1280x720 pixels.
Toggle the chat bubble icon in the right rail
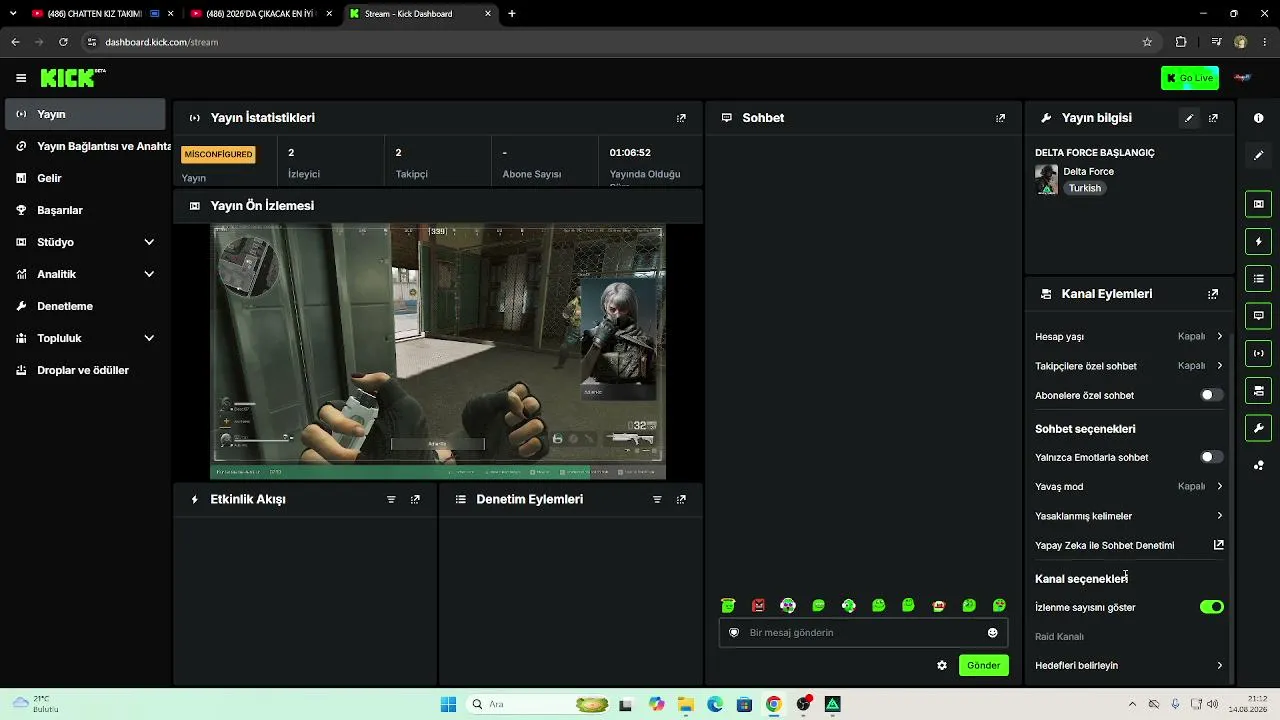(1258, 316)
